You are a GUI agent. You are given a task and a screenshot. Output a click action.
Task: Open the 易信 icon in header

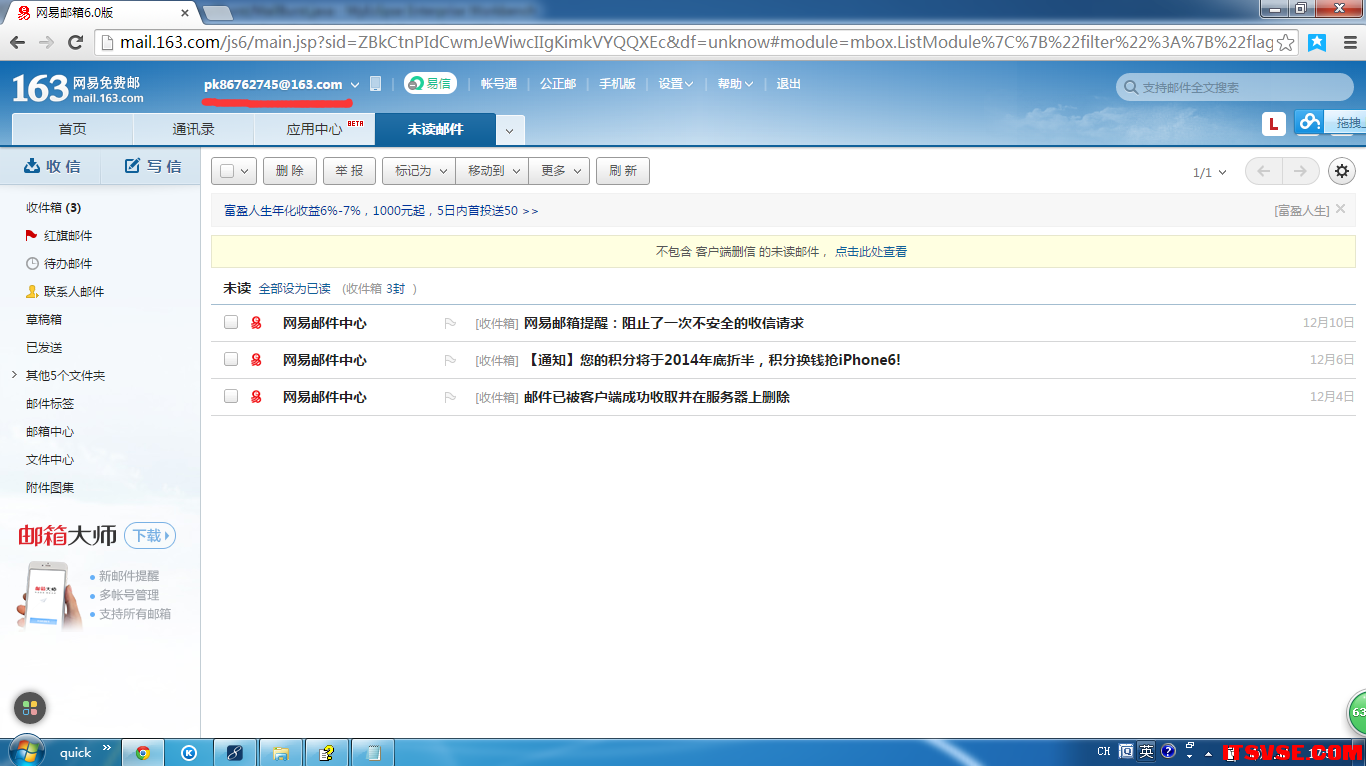pyautogui.click(x=430, y=84)
